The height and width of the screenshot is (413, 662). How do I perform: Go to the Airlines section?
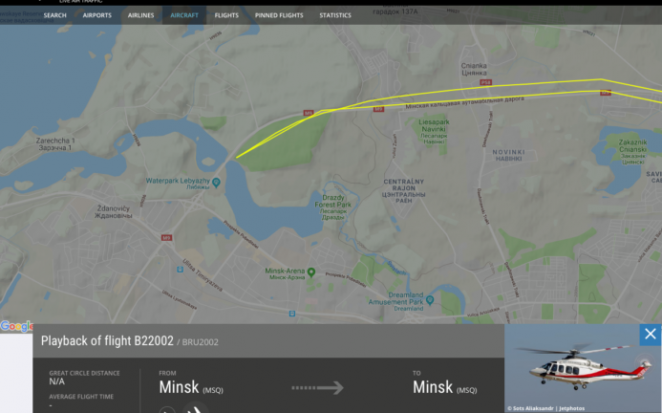(x=141, y=15)
